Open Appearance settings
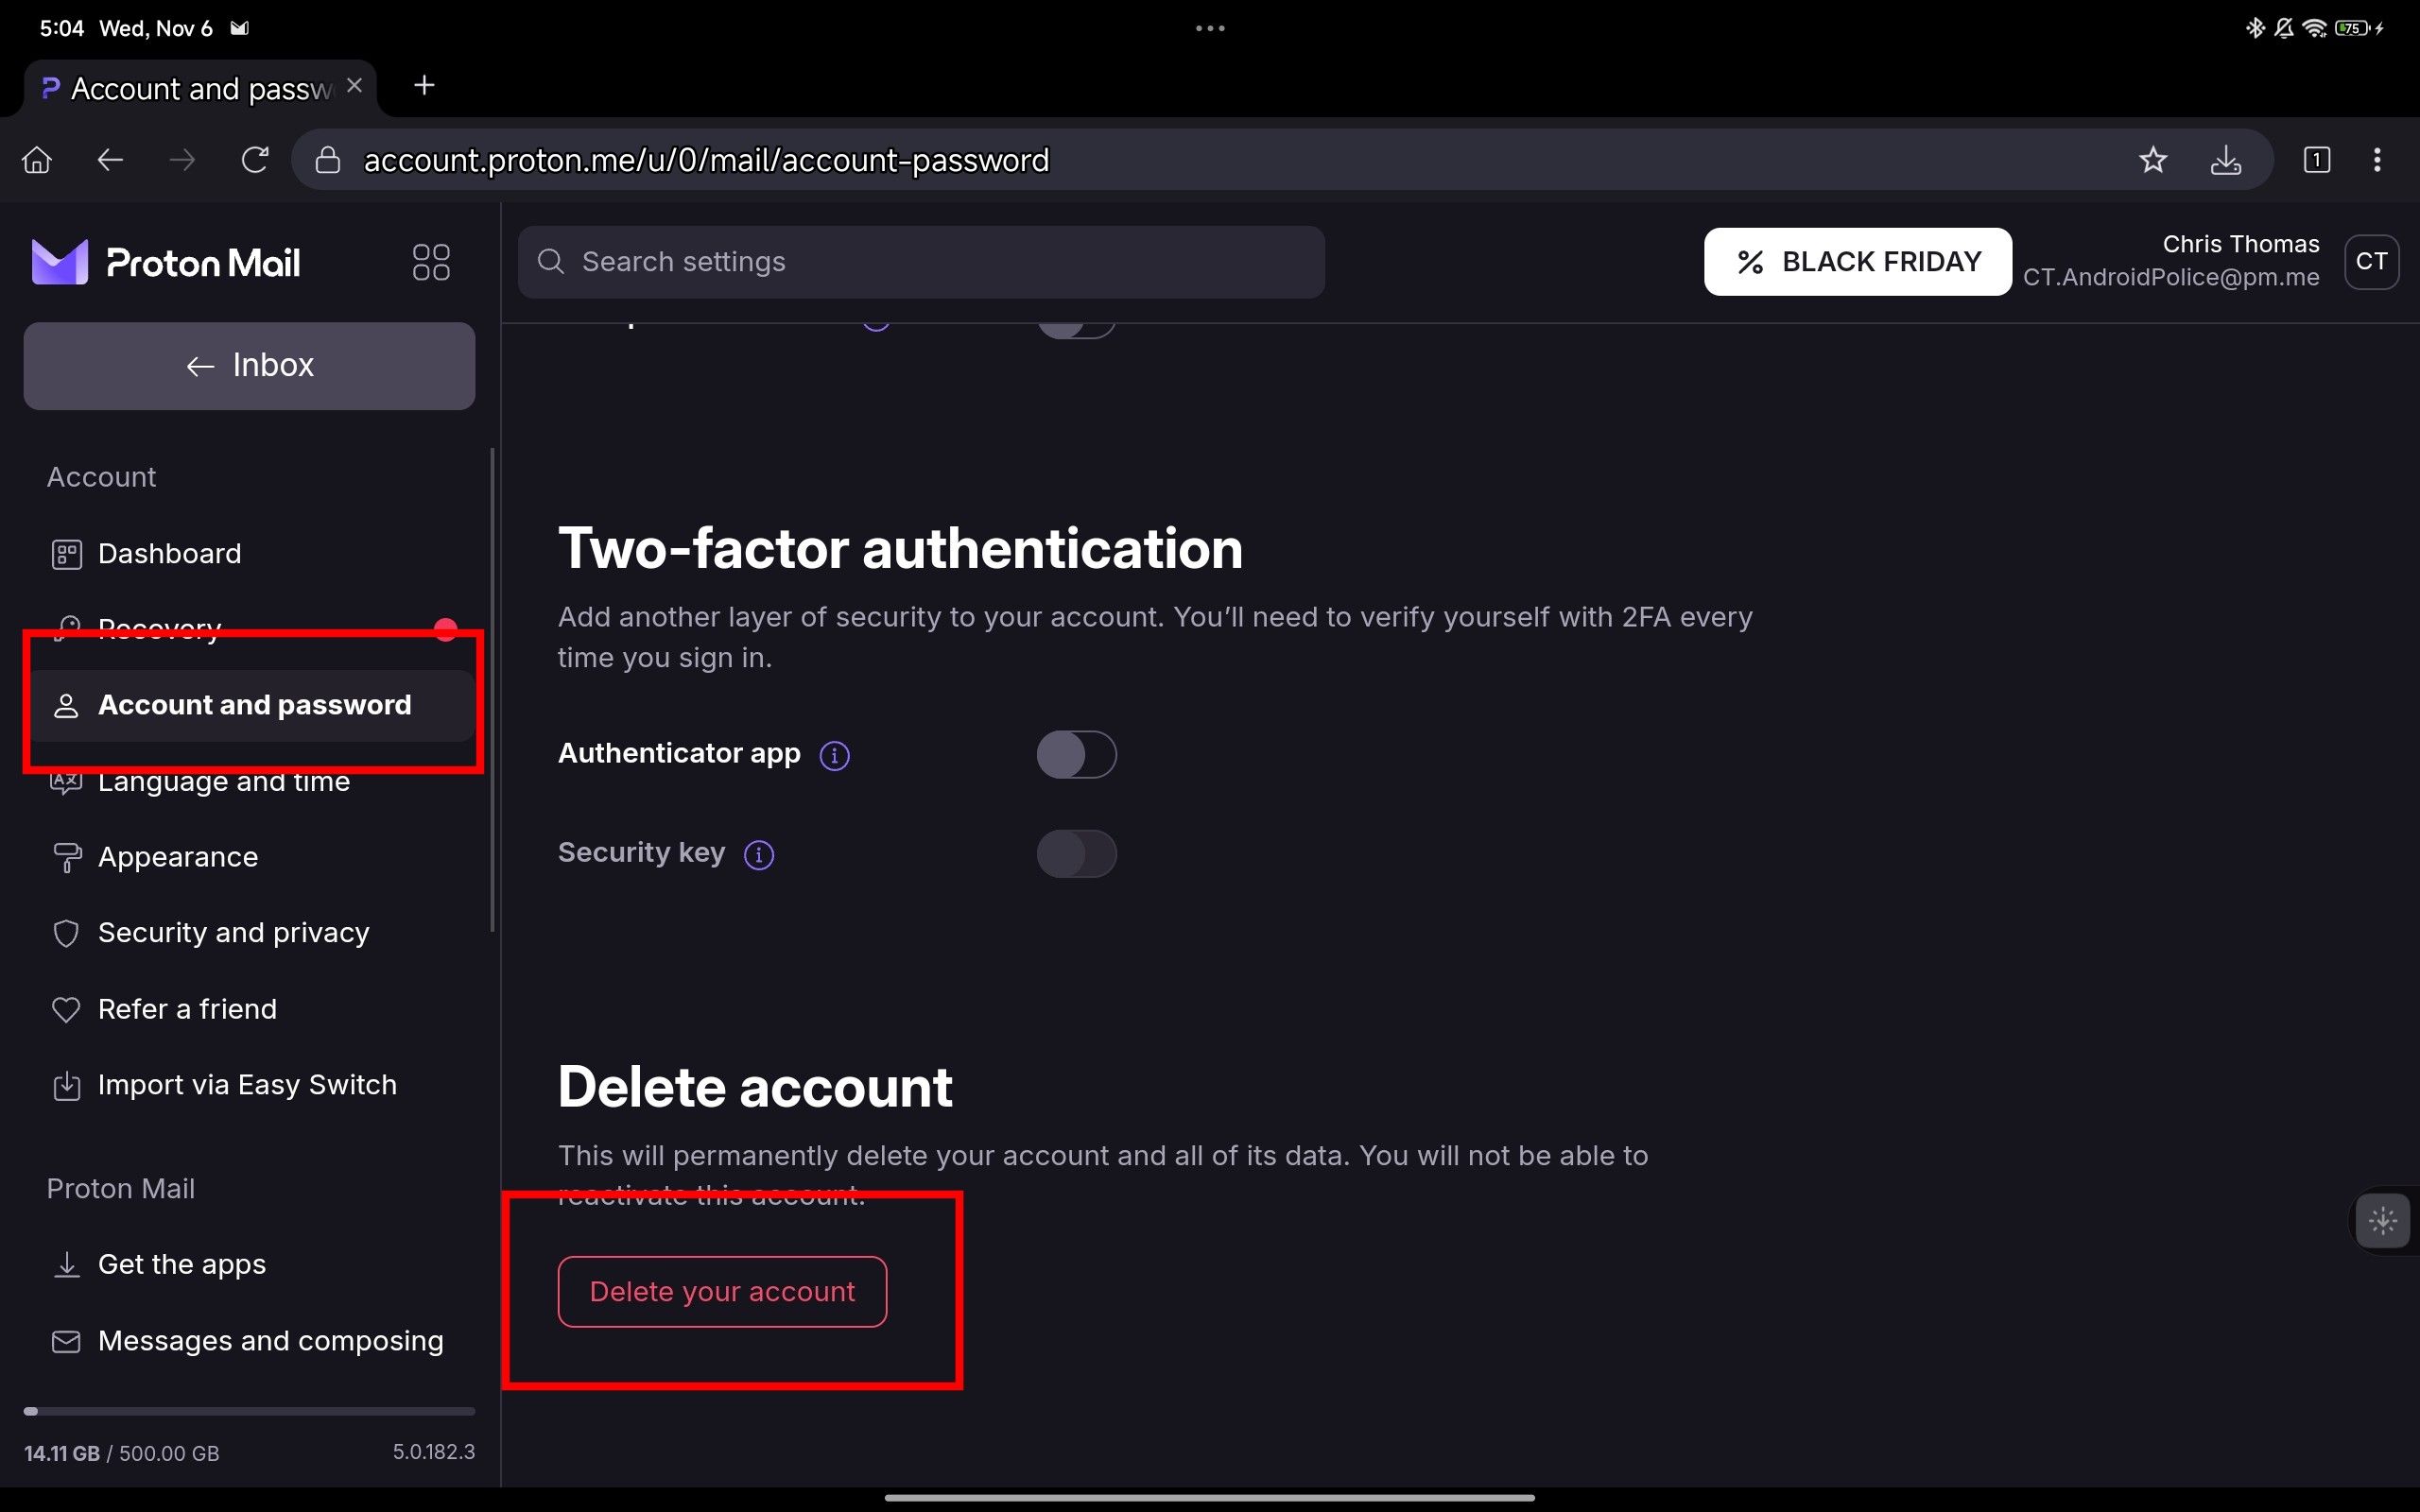The image size is (2420, 1512). point(176,855)
